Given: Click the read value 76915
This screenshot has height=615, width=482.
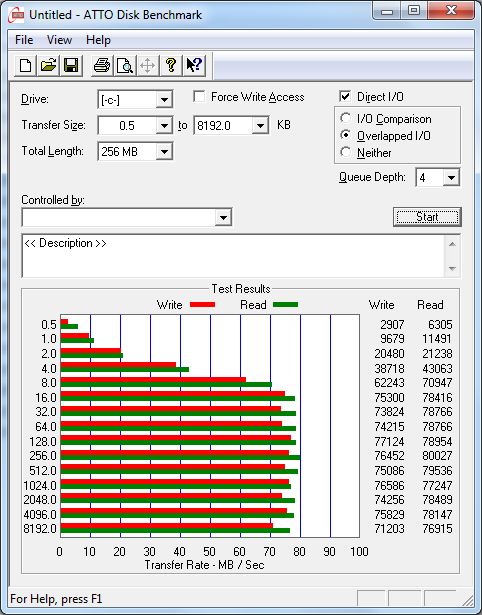Looking at the screenshot, I should pyautogui.click(x=437, y=529).
